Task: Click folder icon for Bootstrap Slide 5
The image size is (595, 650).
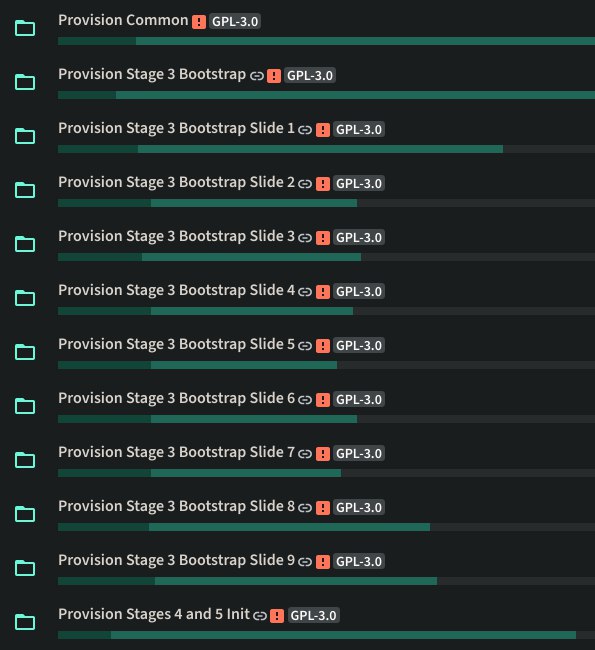Action: pyautogui.click(x=25, y=352)
